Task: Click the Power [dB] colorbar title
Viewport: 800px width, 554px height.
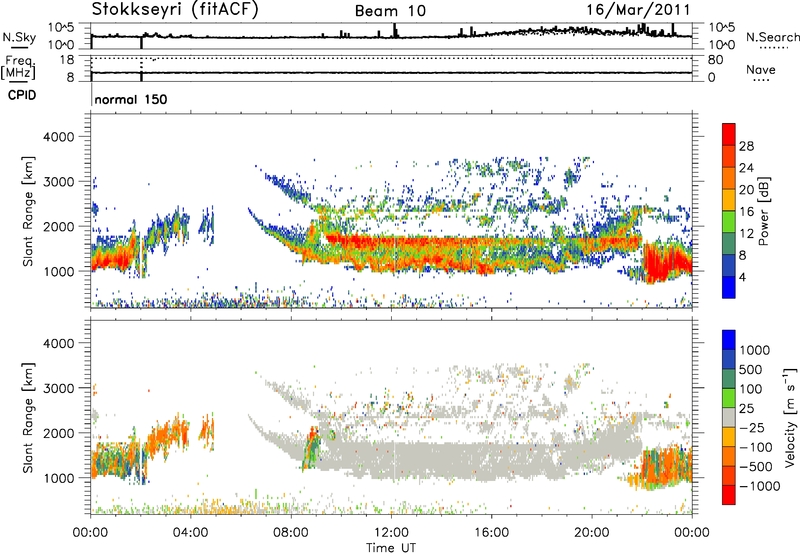Action: coord(763,211)
